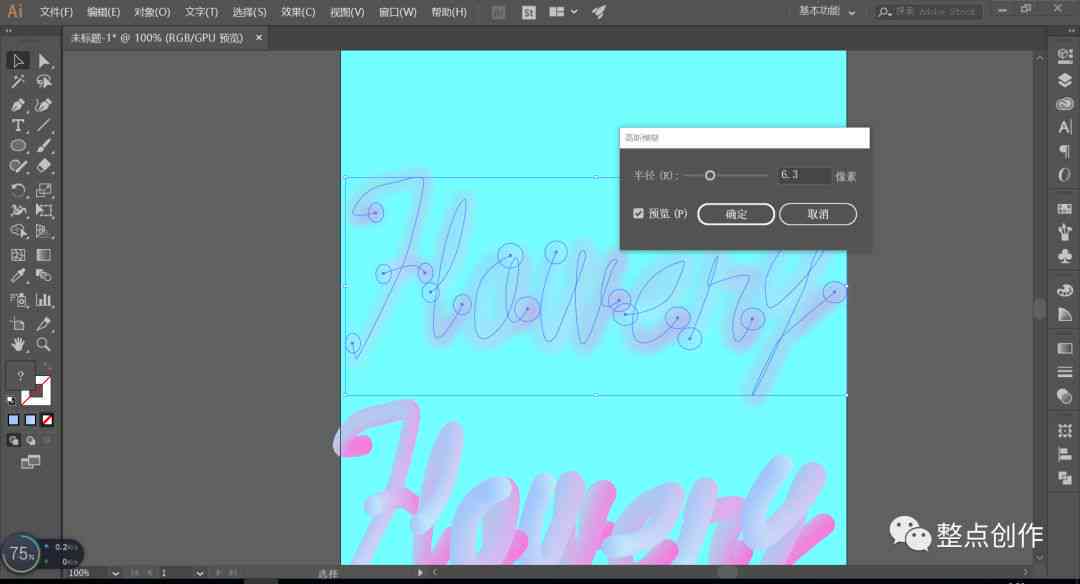Viewport: 1080px width, 584px height.
Task: Select the Type tool
Action: click(18, 125)
